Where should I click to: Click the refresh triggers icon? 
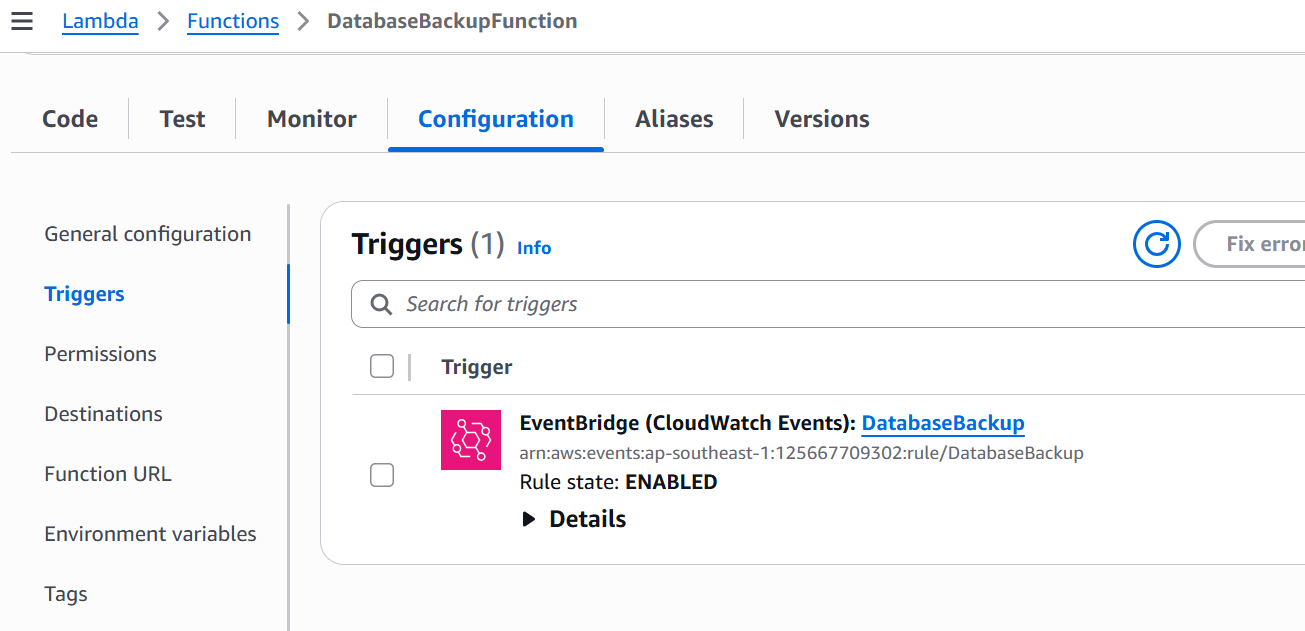(1157, 244)
